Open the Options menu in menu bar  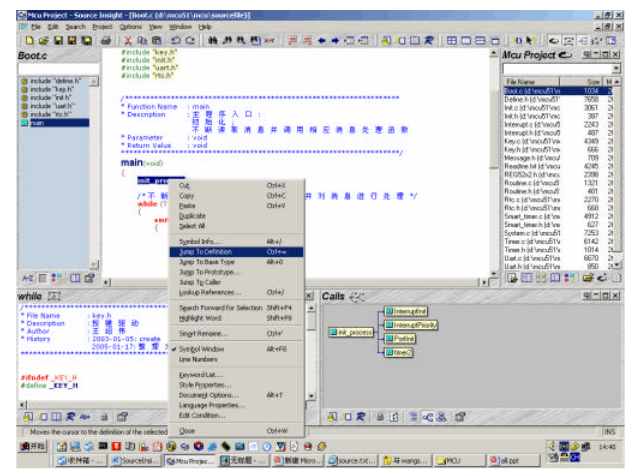click(130, 26)
